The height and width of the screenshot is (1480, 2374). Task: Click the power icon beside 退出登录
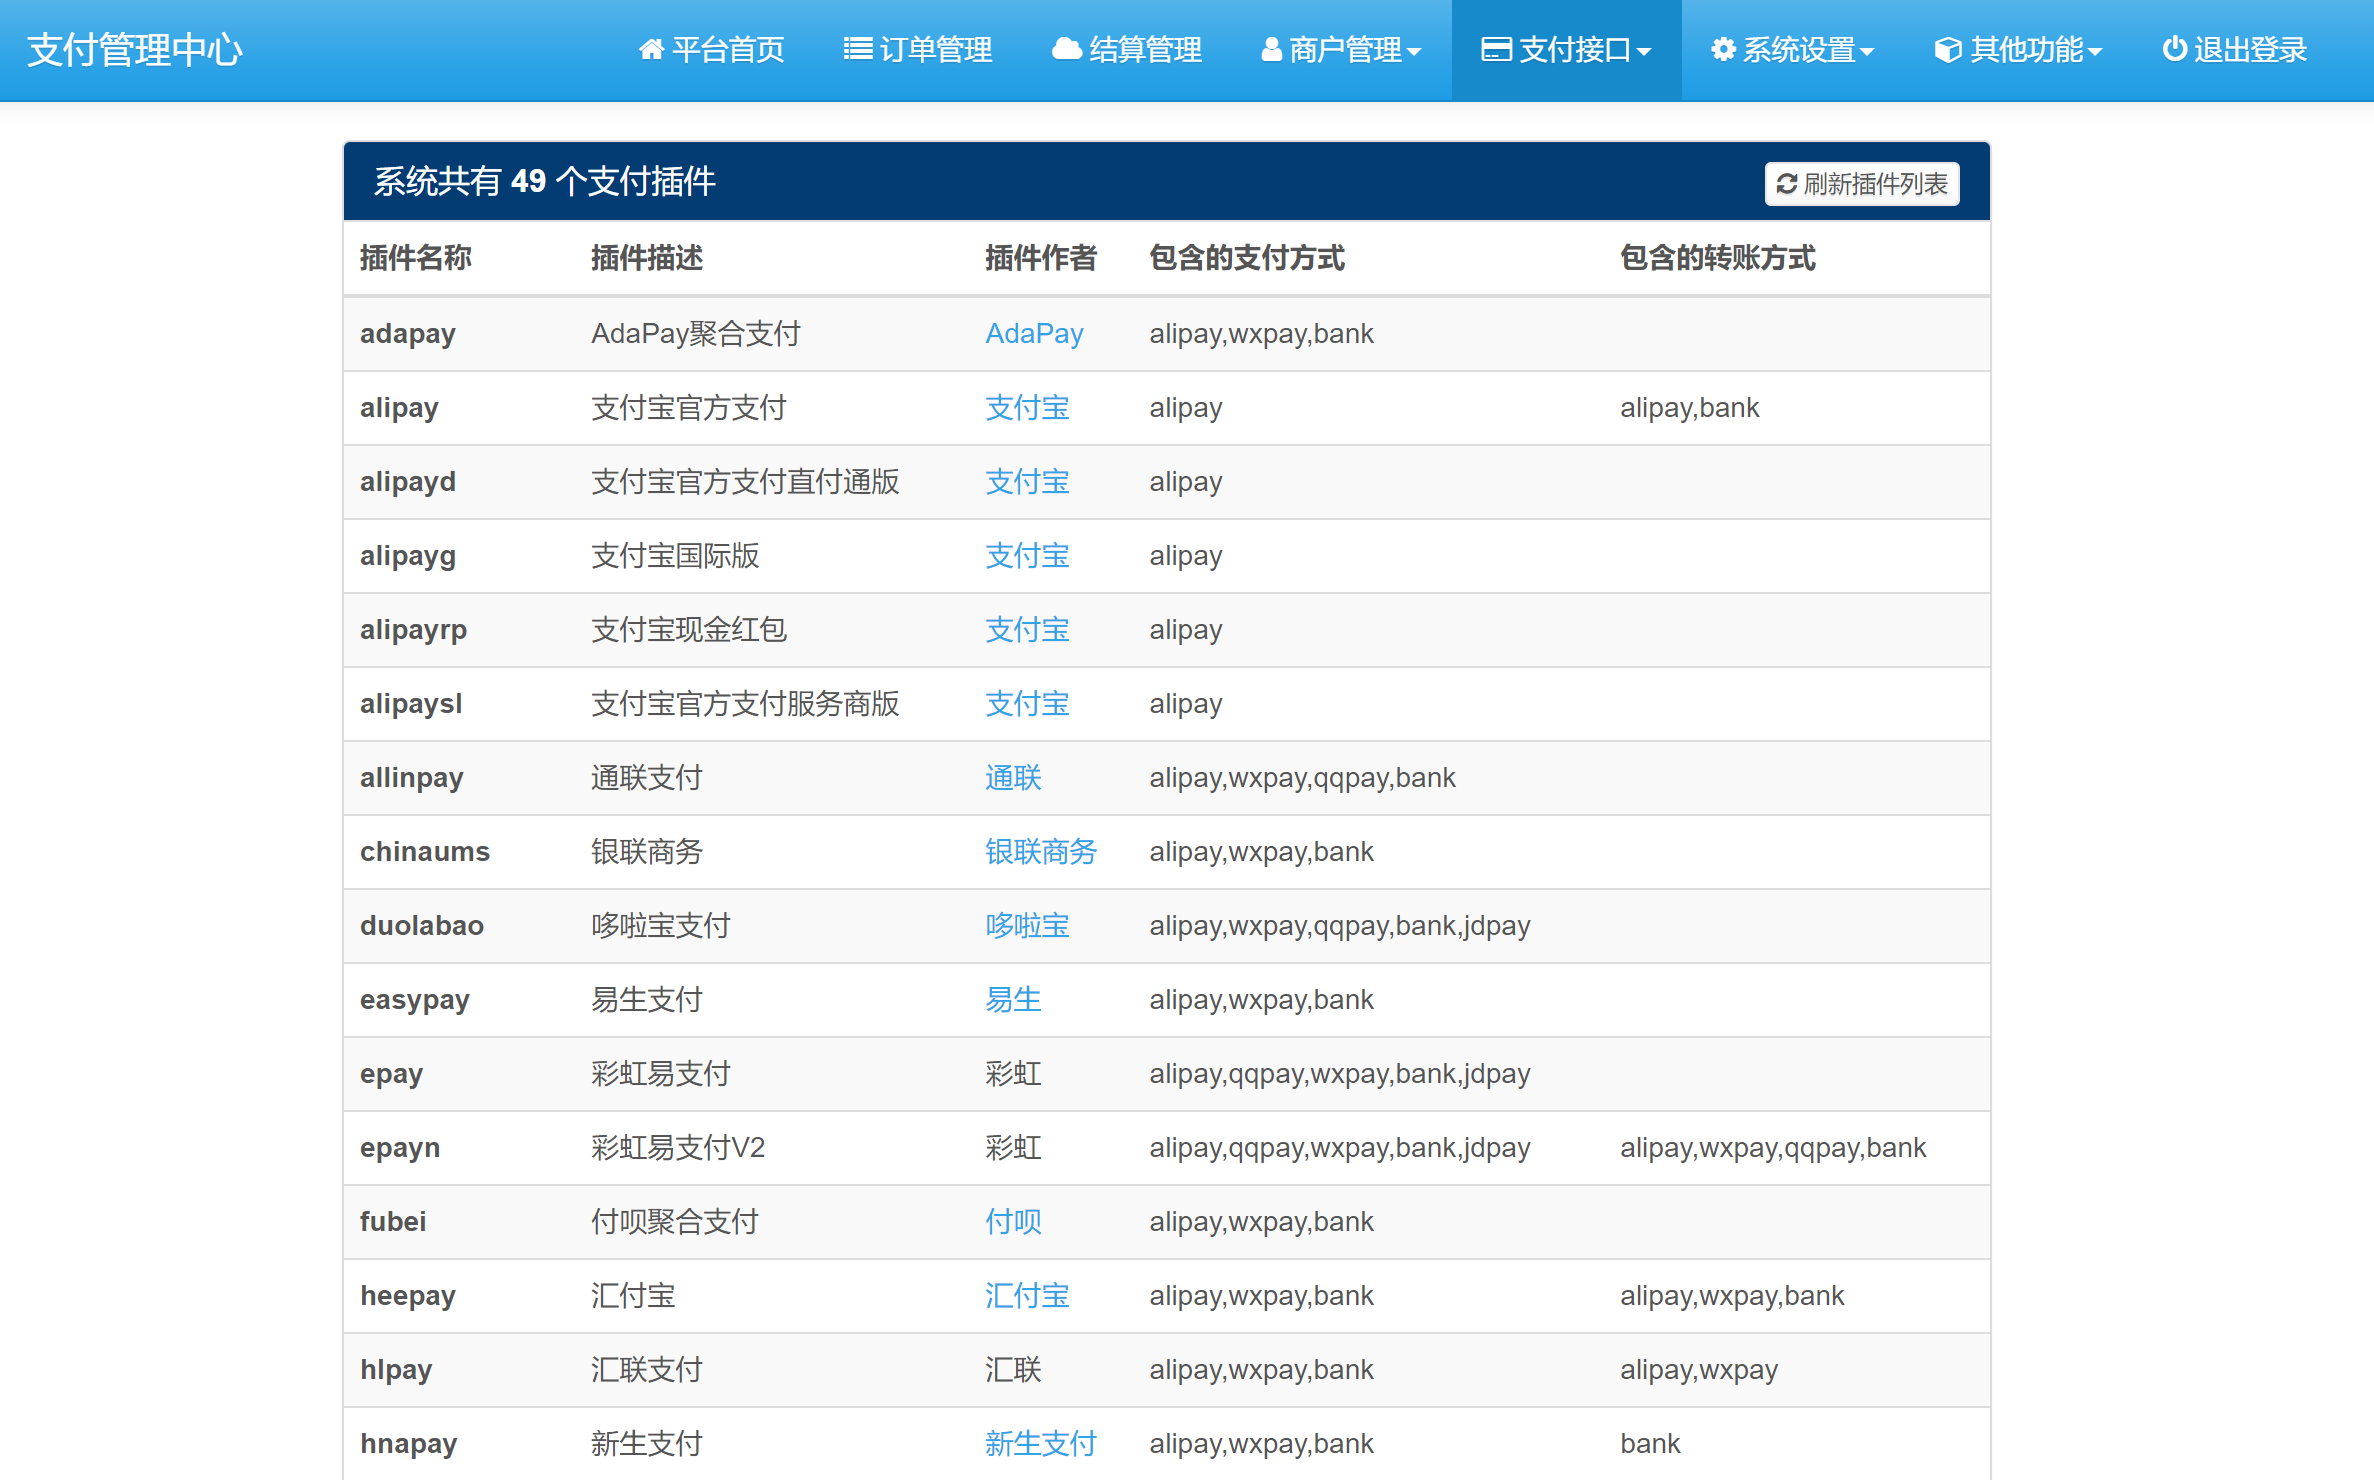click(x=2174, y=49)
